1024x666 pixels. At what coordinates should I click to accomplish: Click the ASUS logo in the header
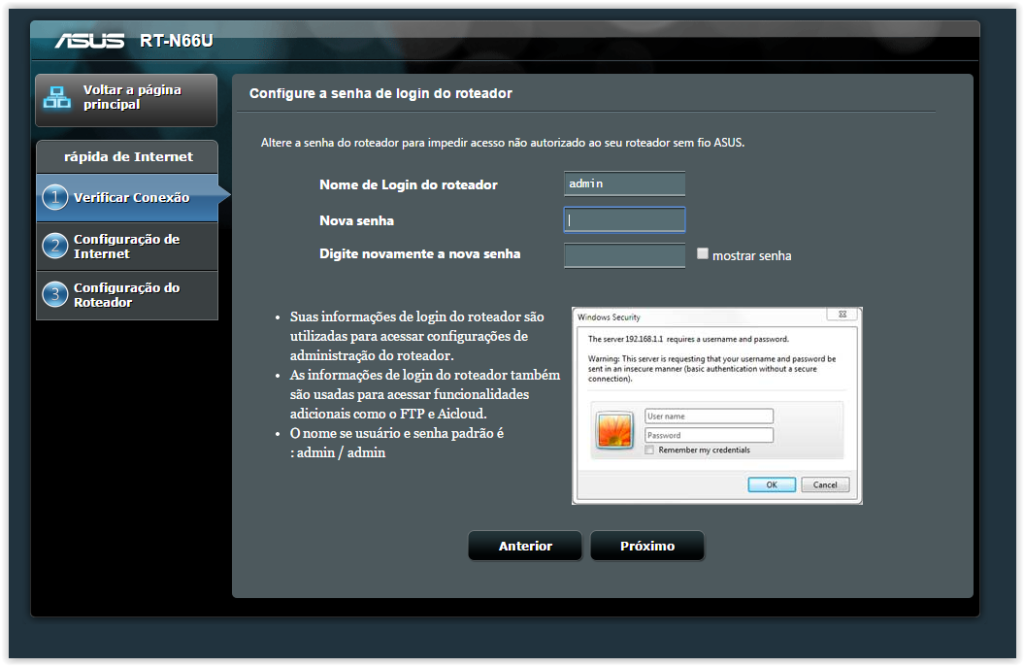click(x=89, y=41)
